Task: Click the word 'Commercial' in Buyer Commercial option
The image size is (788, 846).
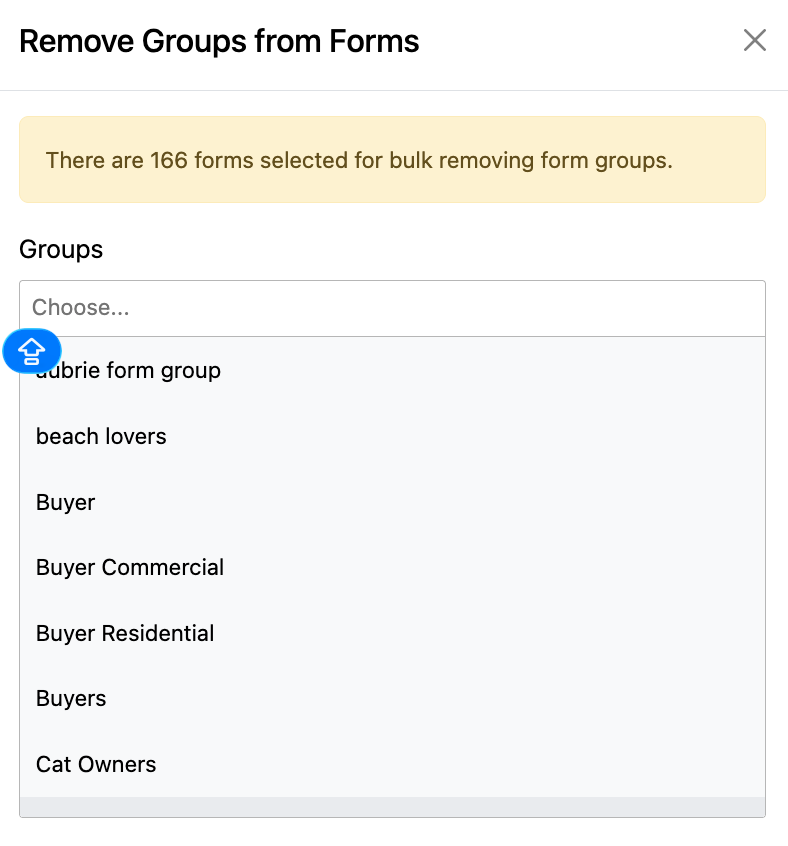Action: point(163,568)
